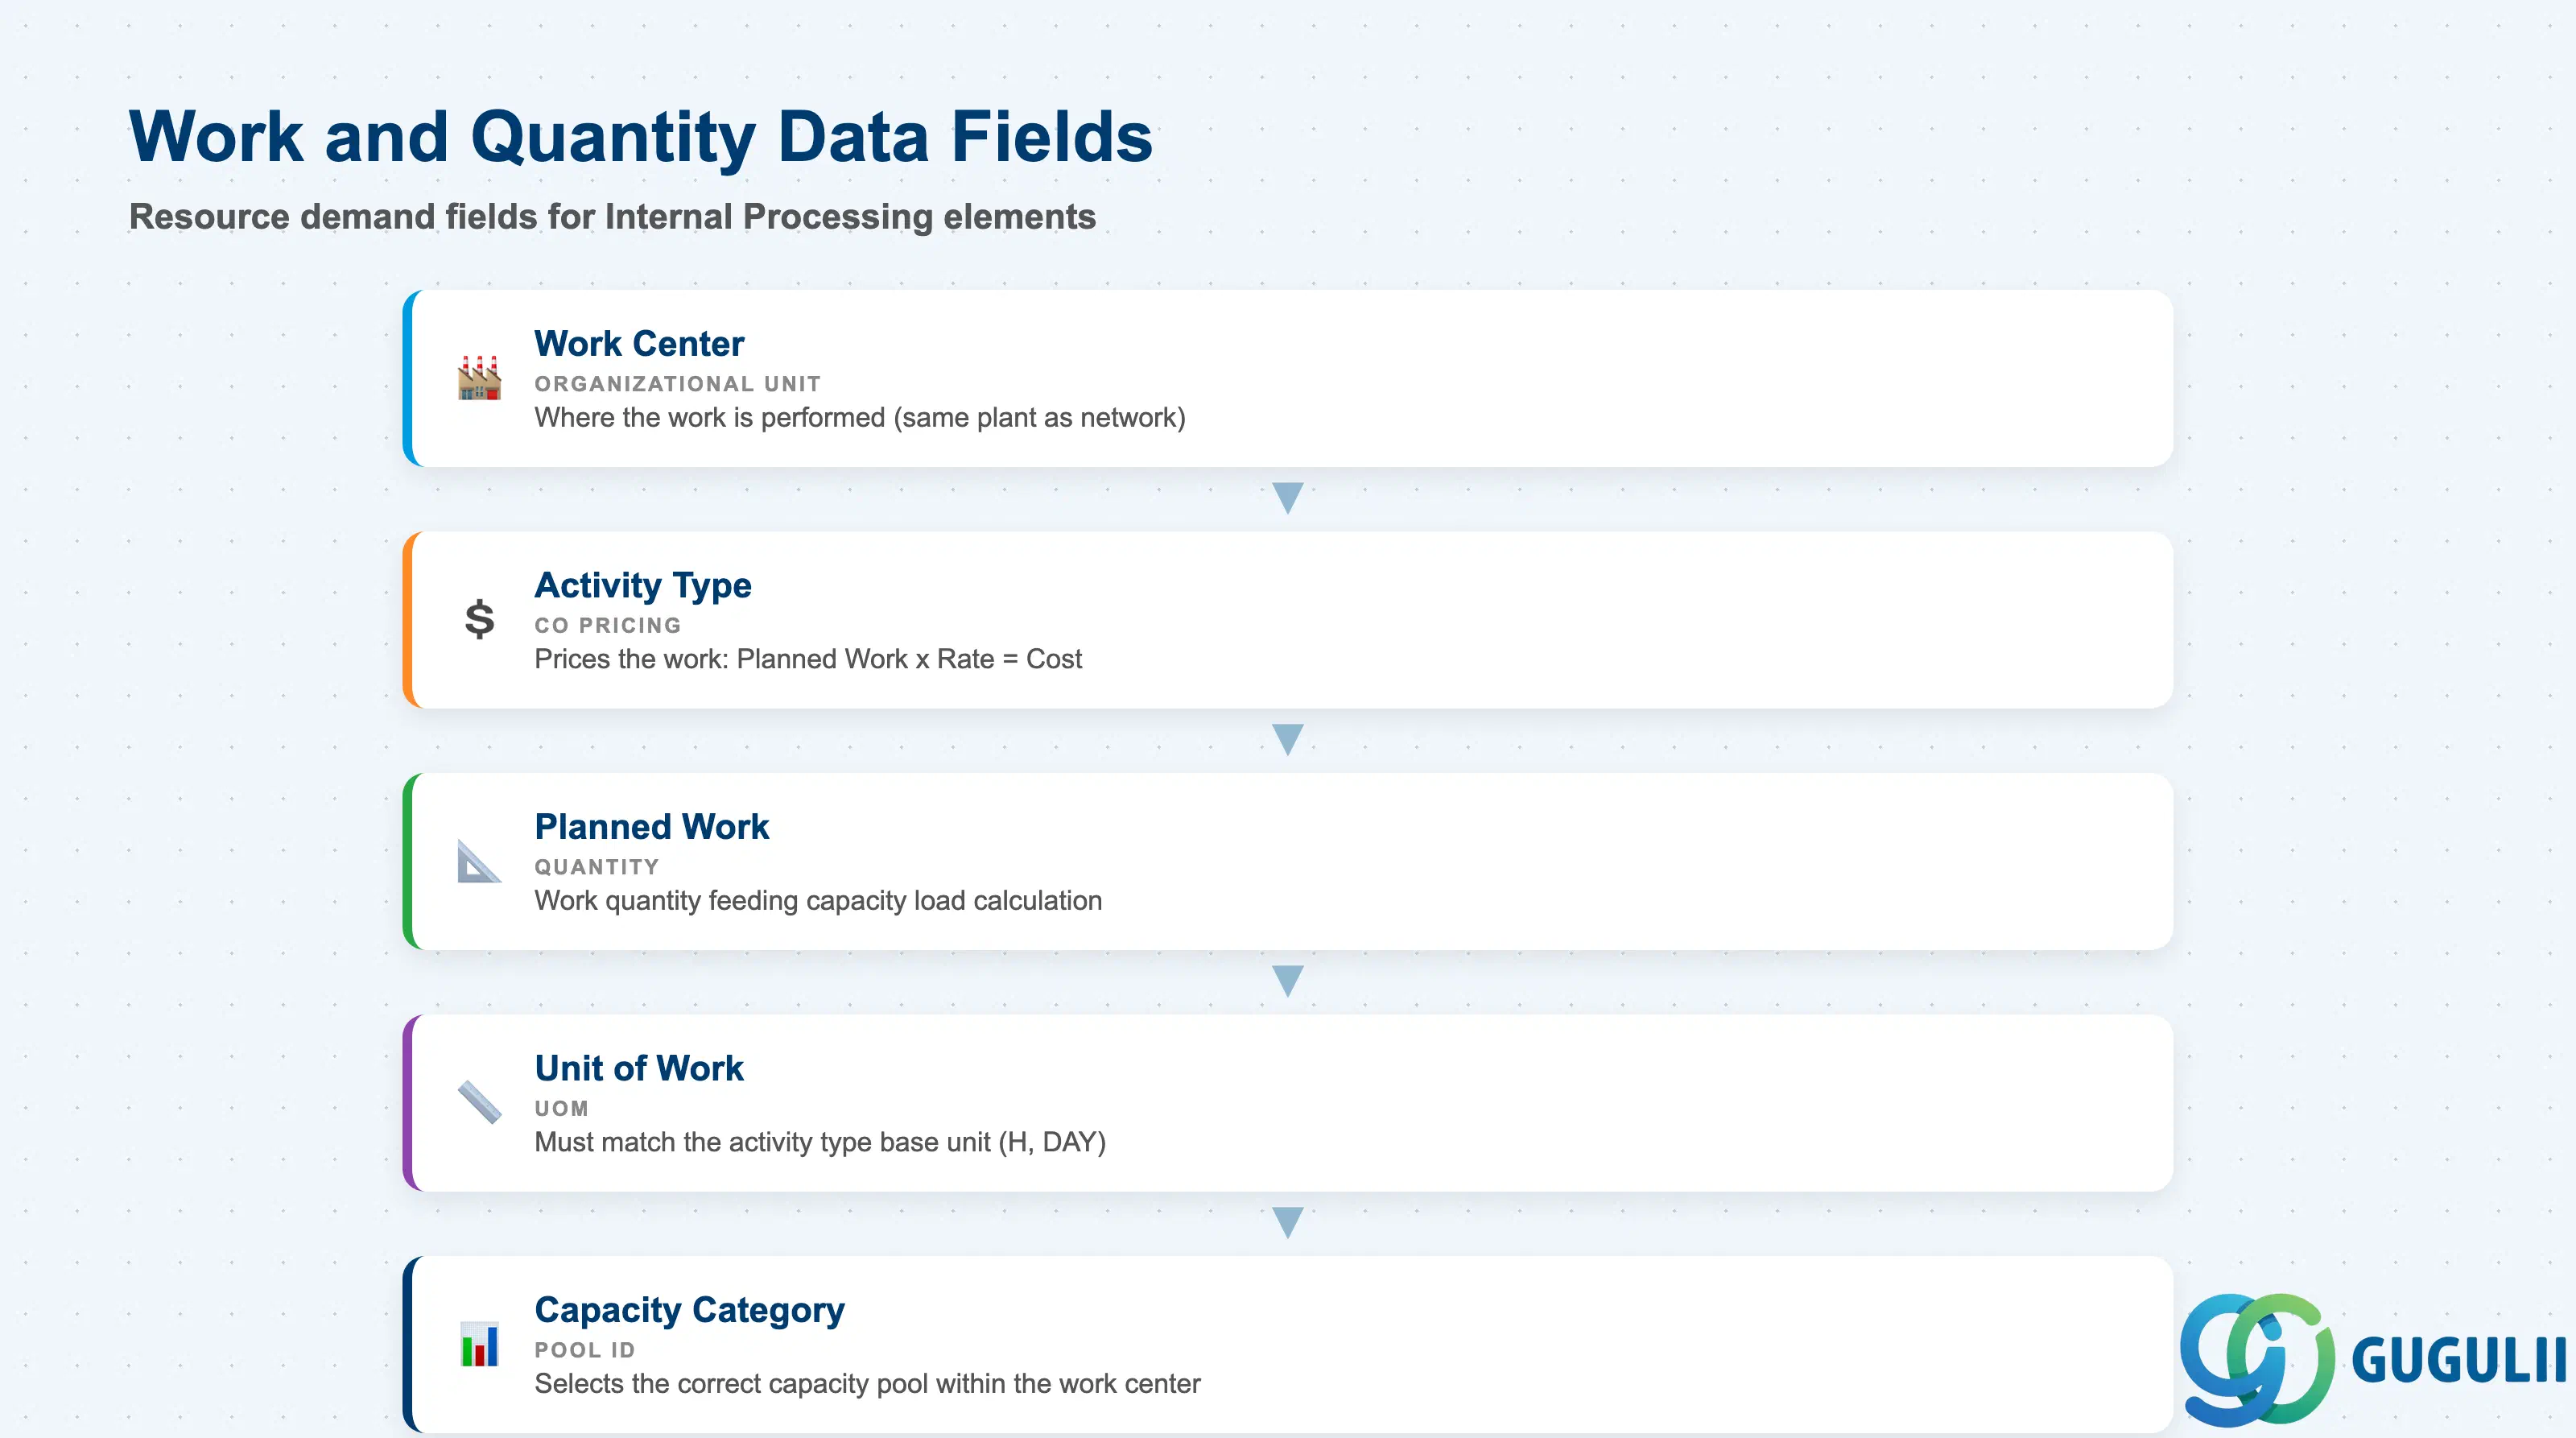Select the Activity Type heading
This screenshot has height=1438, width=2576.
[x=643, y=585]
